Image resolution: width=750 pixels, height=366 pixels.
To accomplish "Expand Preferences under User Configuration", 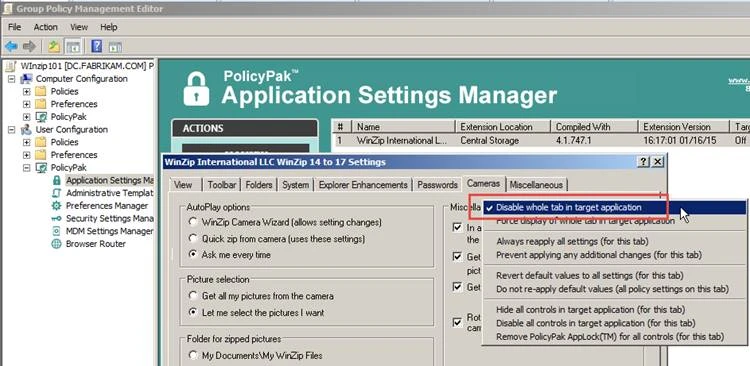I will point(26,155).
